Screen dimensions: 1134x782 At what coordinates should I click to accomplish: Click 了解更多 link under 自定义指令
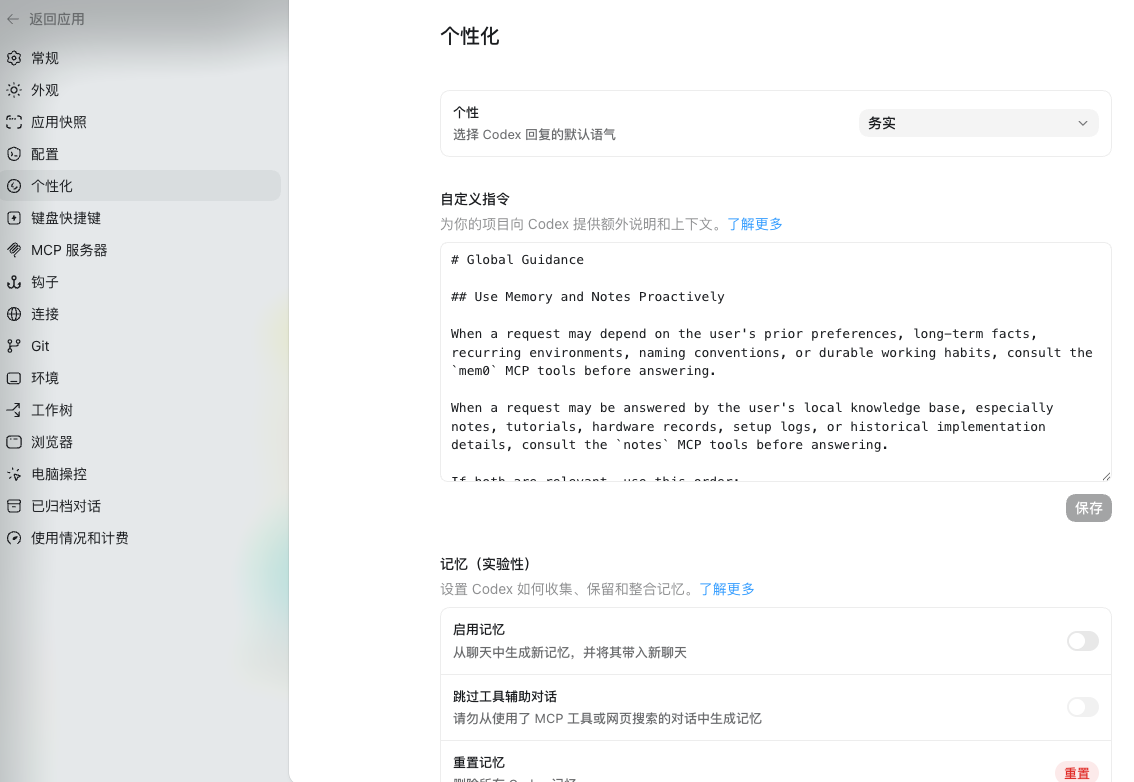(x=754, y=224)
